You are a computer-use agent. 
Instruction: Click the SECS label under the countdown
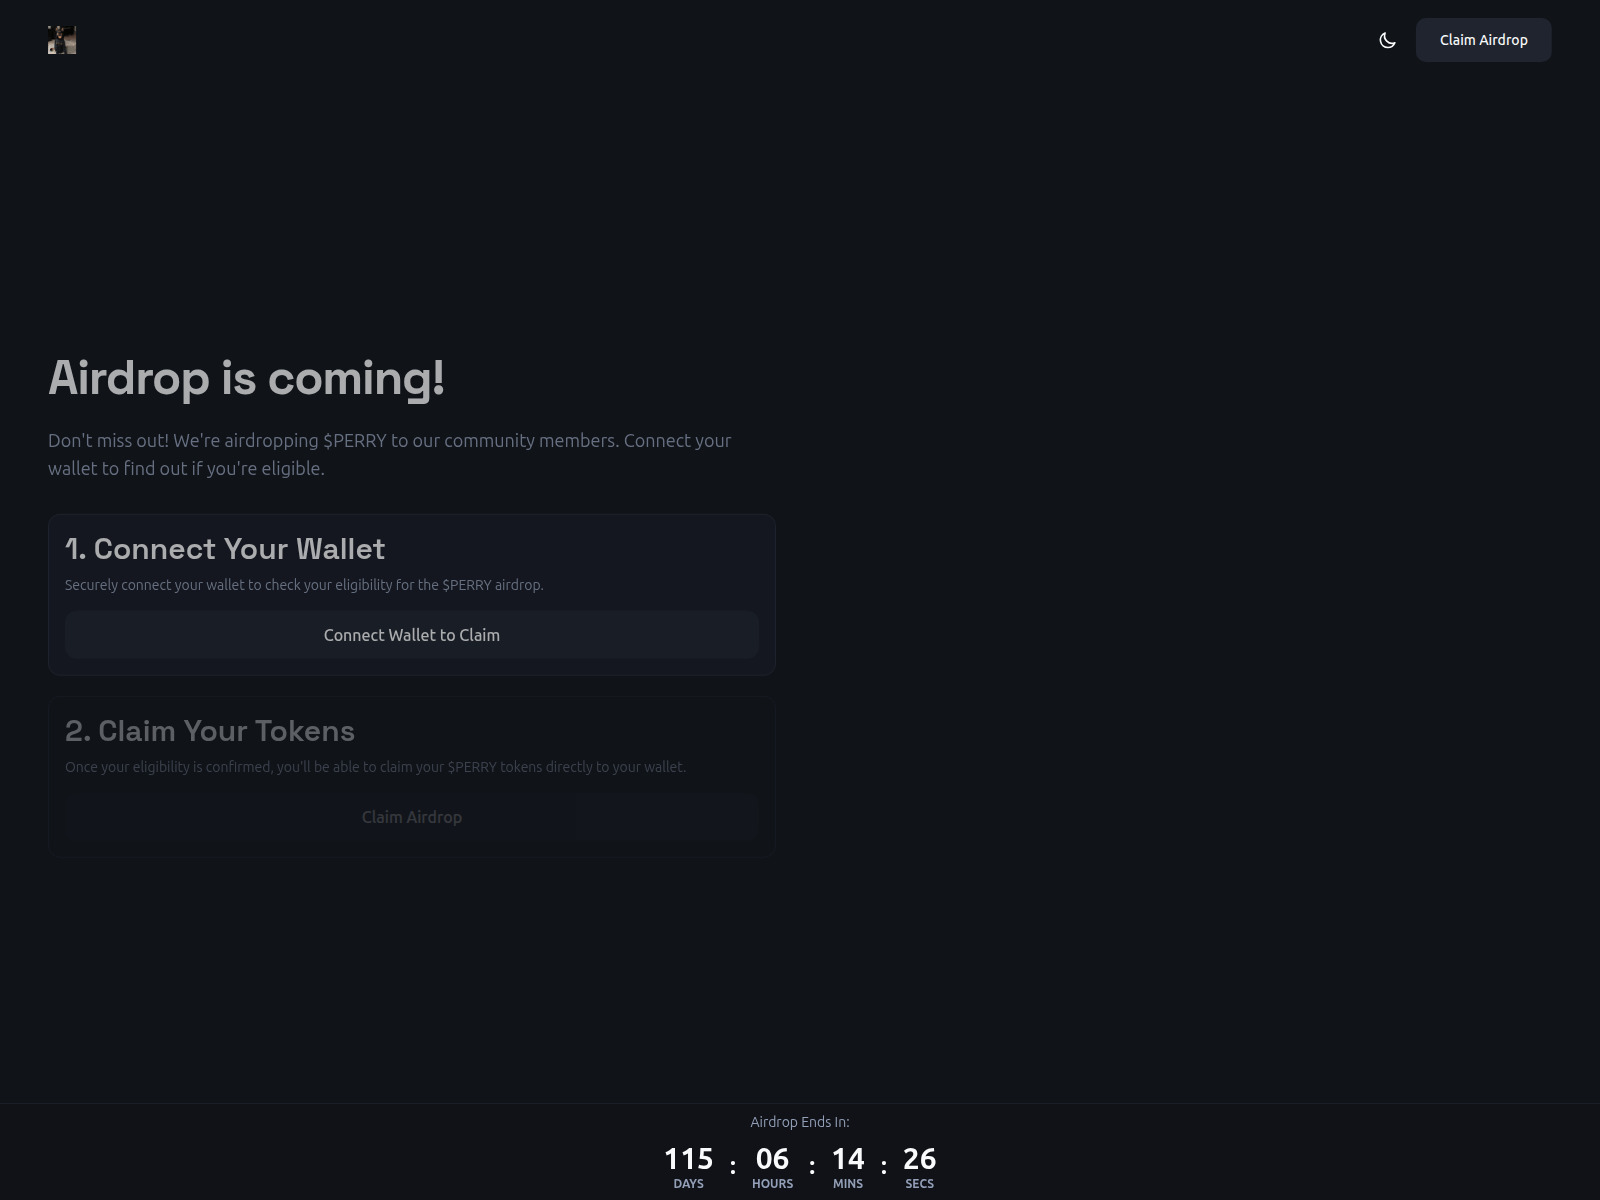pyautogui.click(x=919, y=1184)
